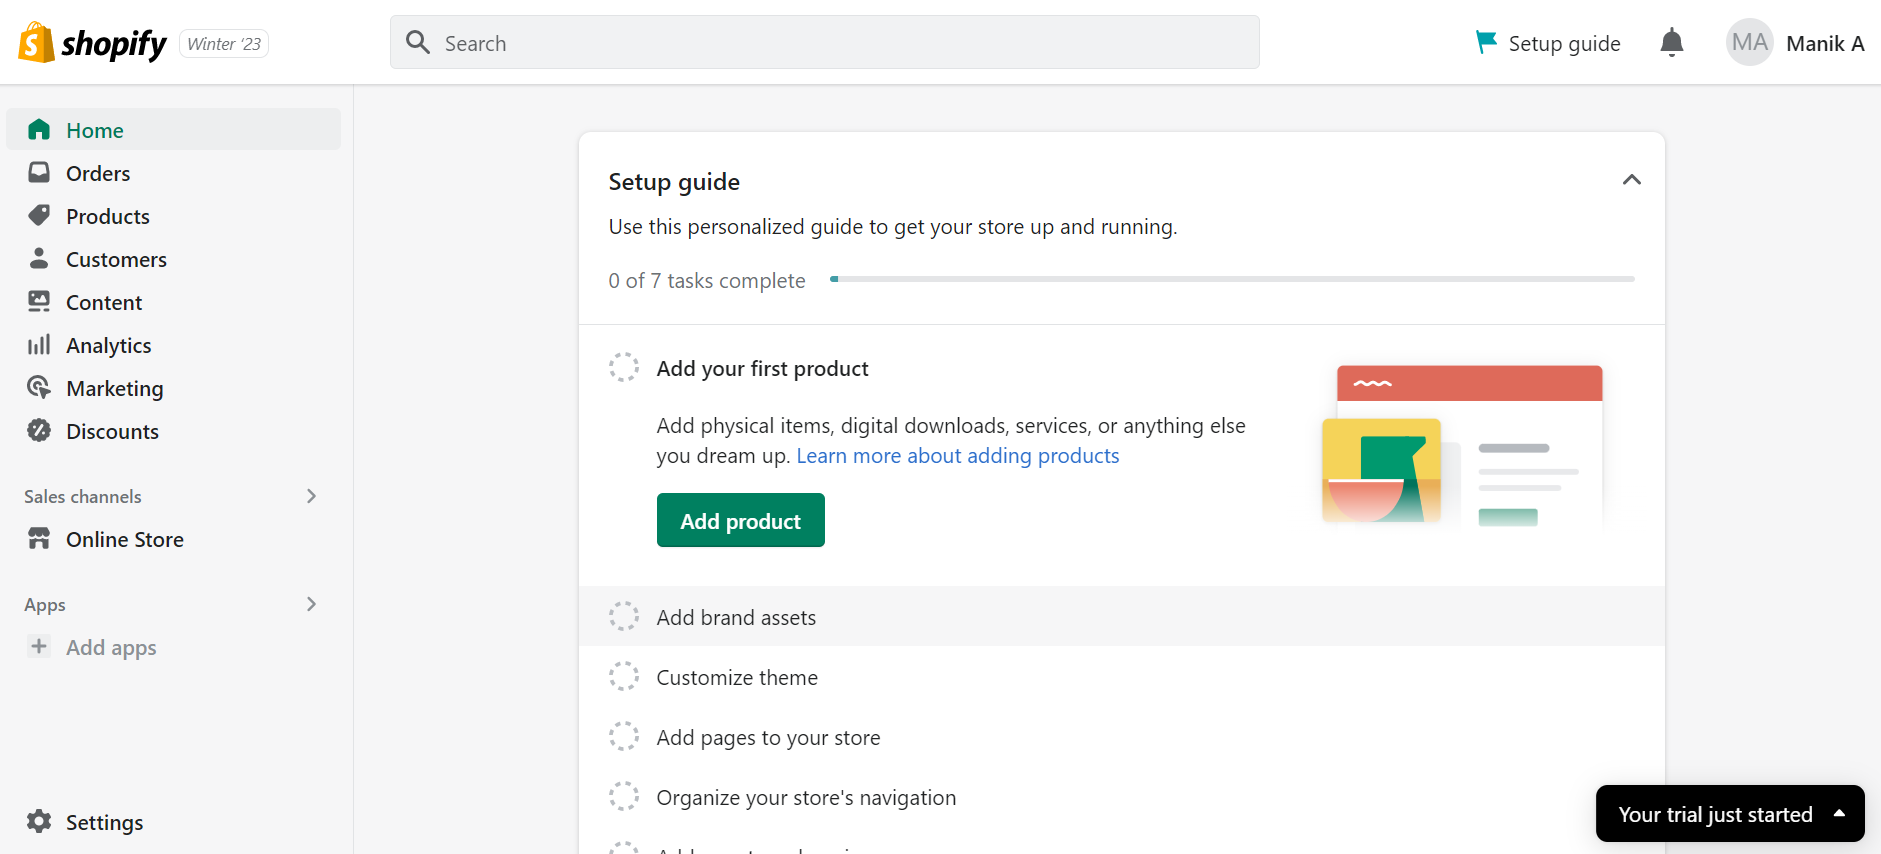Click the Setup guide flag icon
This screenshot has width=1881, height=854.
pyautogui.click(x=1486, y=42)
